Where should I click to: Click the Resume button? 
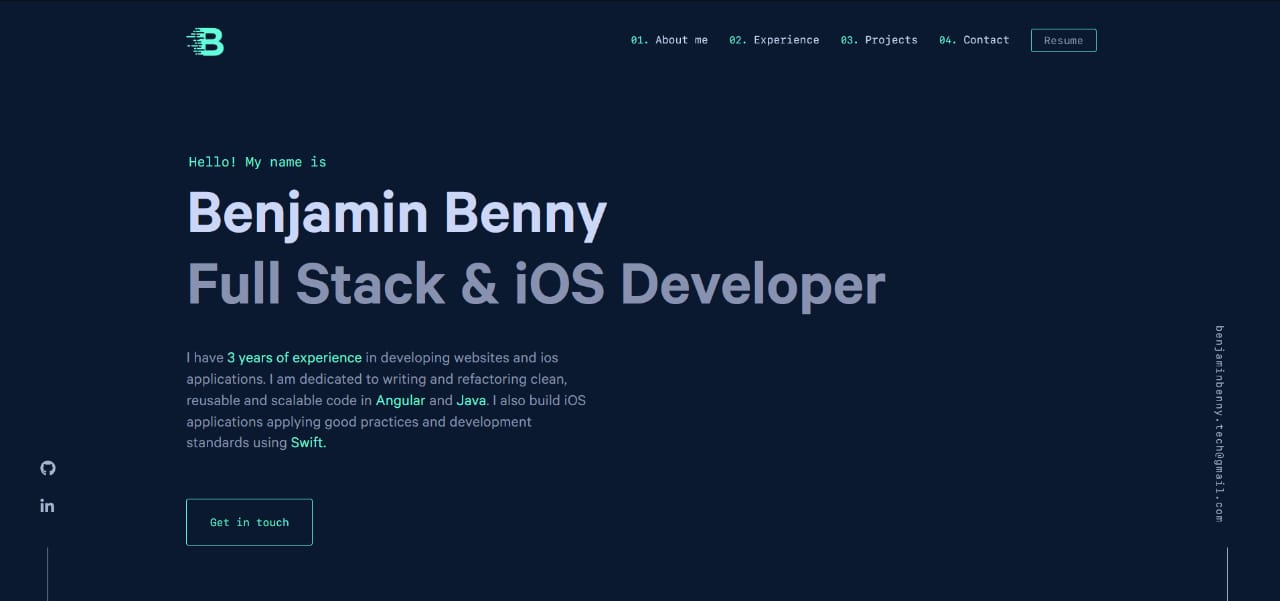(x=1063, y=40)
